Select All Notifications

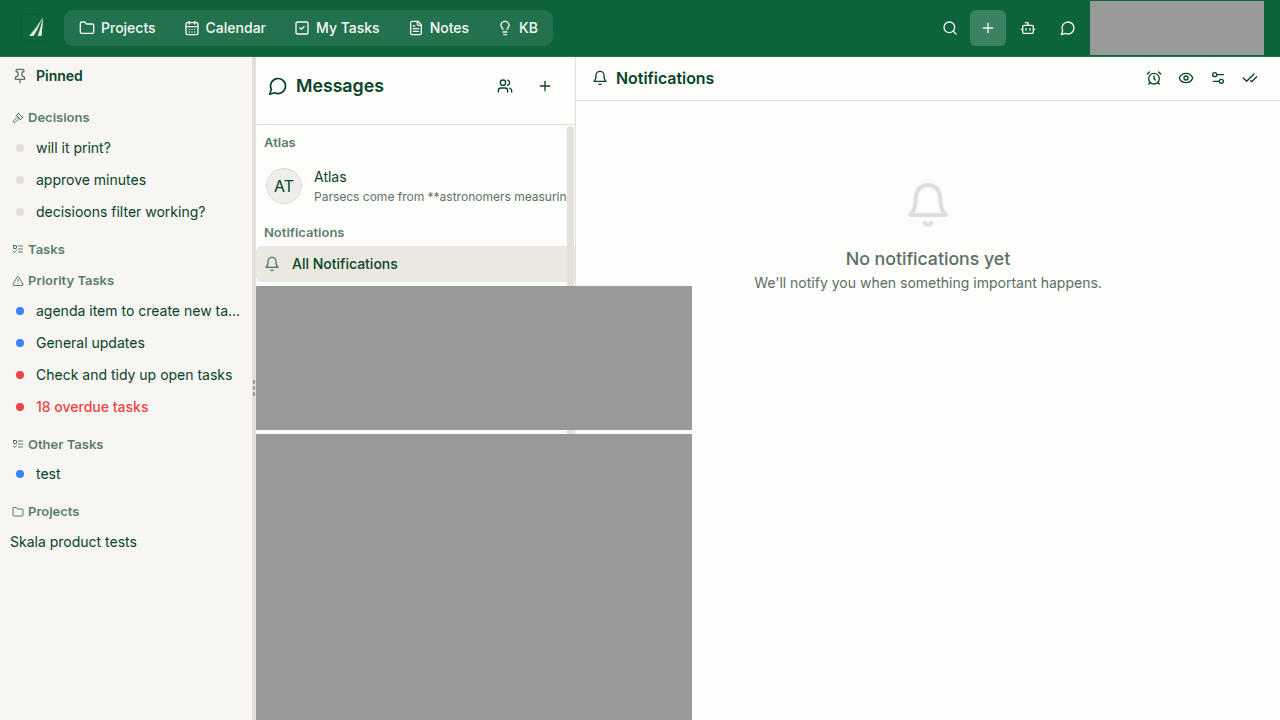[x=412, y=264]
